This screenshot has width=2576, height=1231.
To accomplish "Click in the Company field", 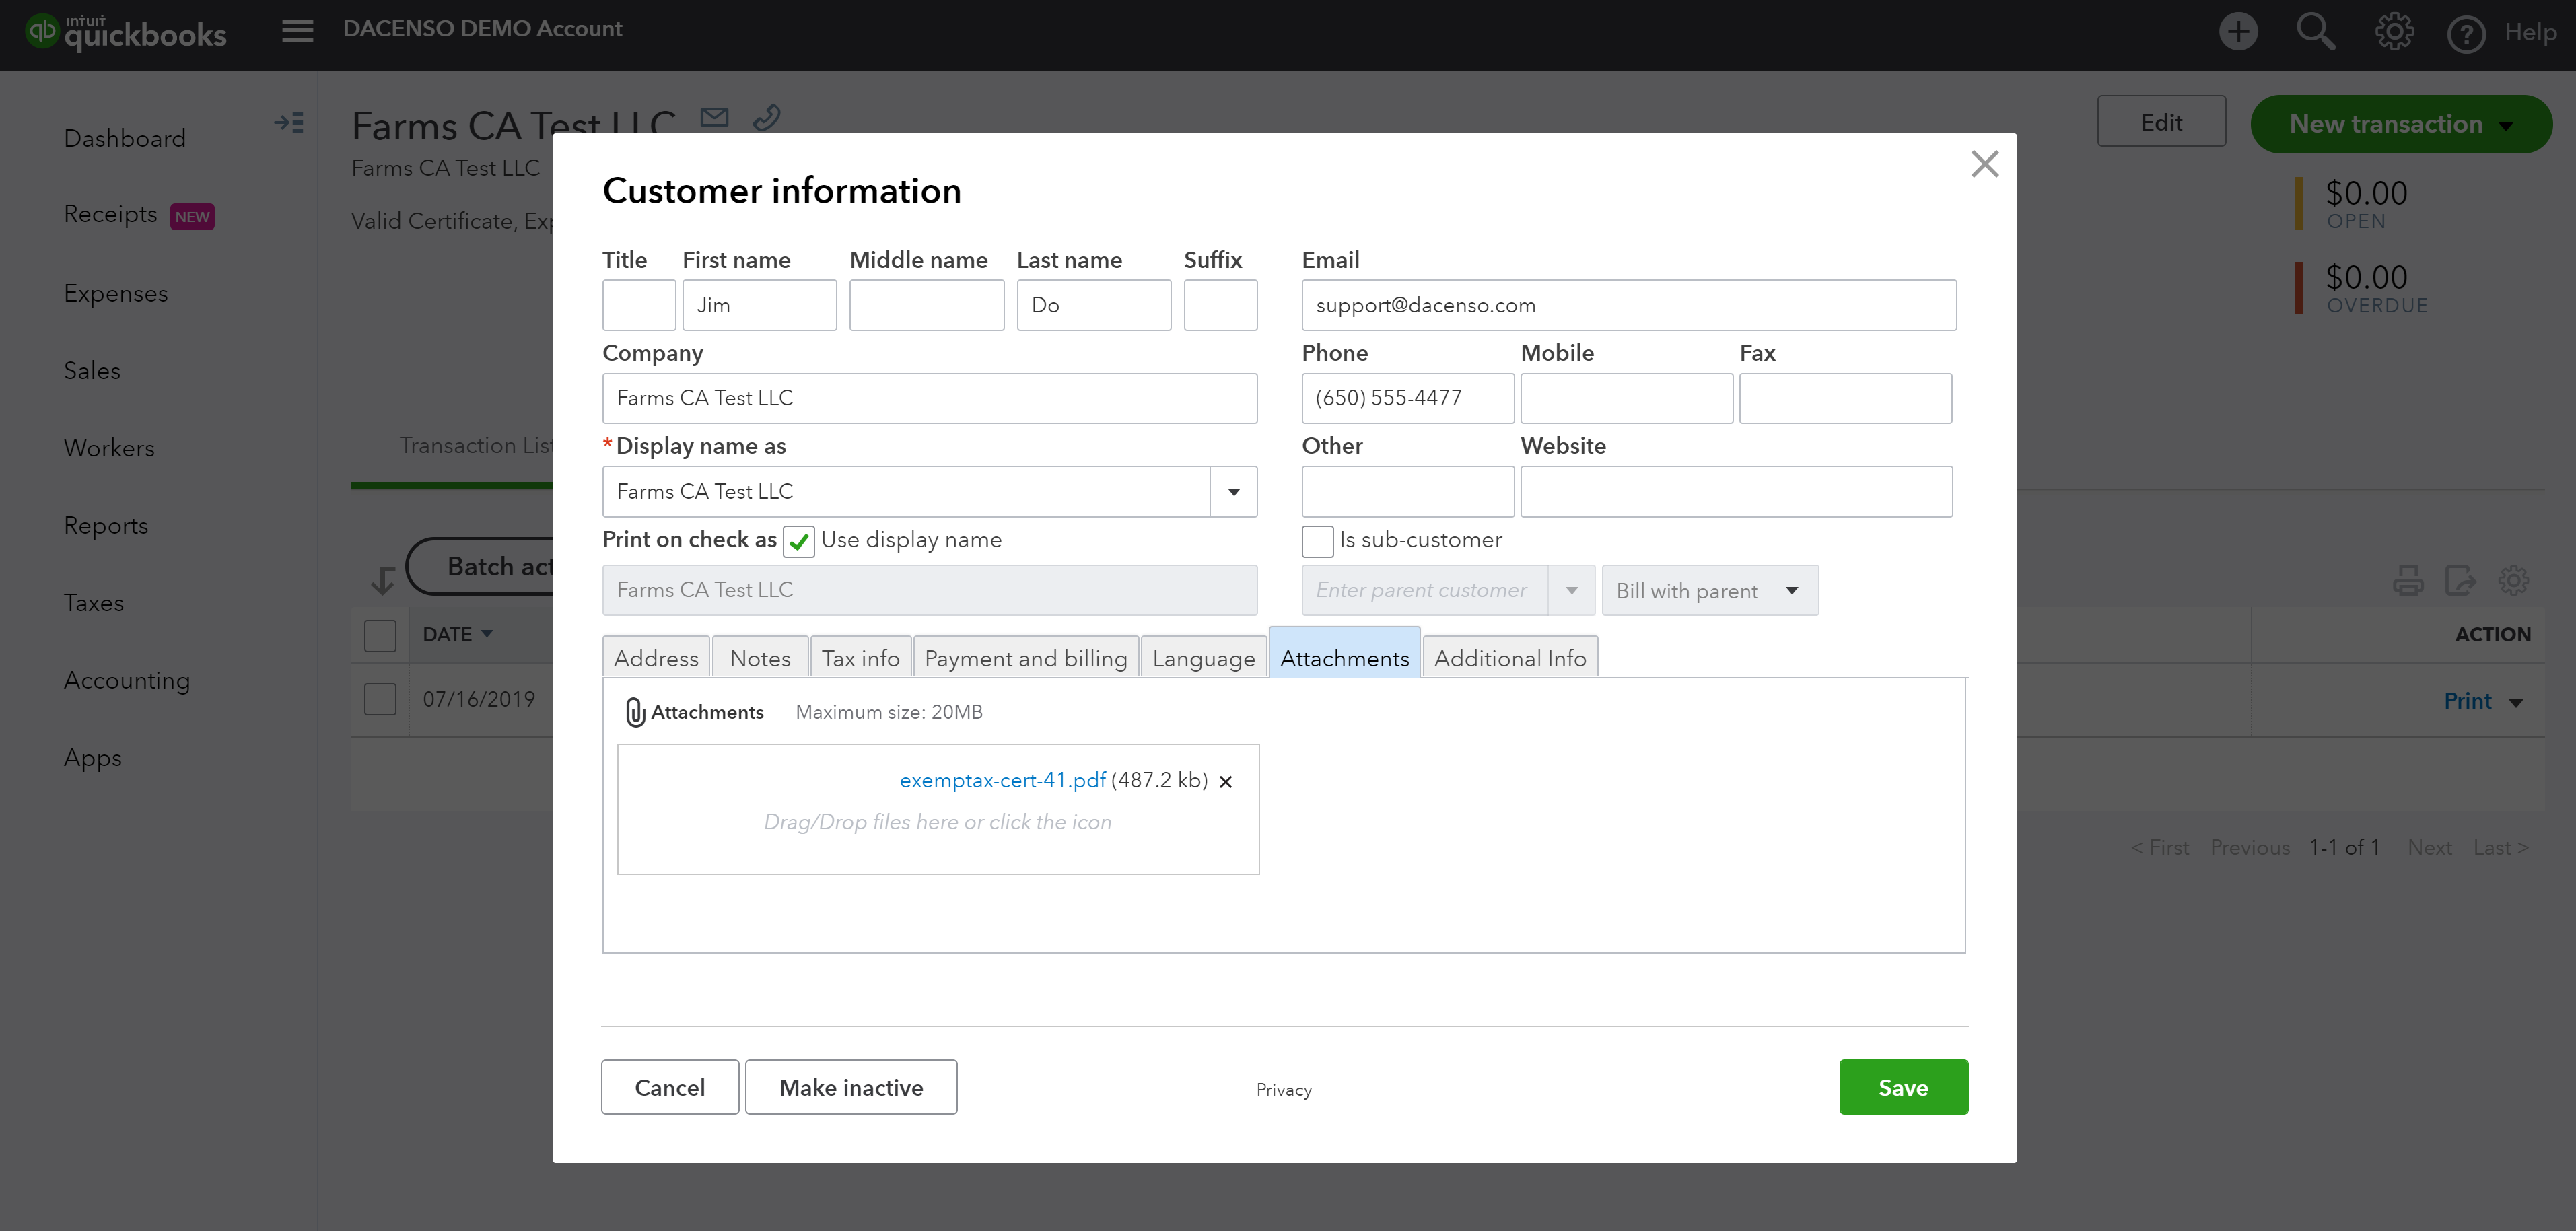I will pos(929,398).
